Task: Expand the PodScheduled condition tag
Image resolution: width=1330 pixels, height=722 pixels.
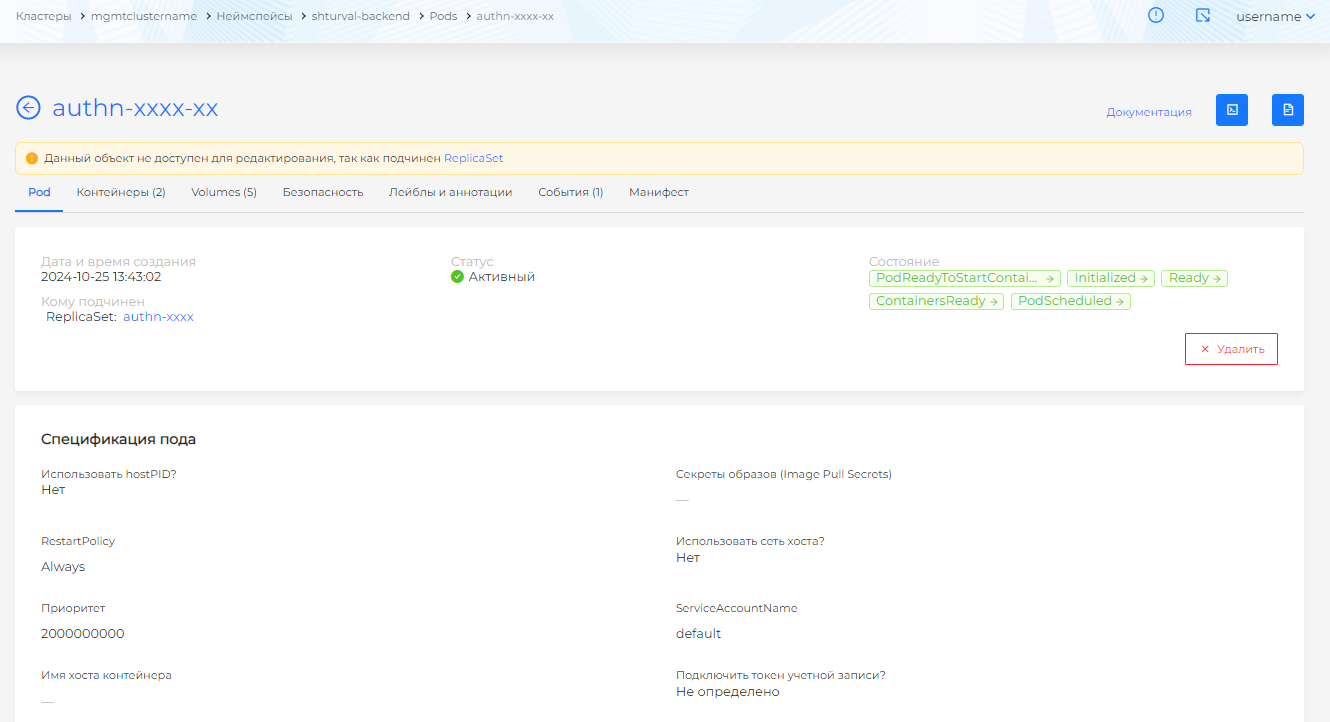Action: pyautogui.click(x=1070, y=301)
